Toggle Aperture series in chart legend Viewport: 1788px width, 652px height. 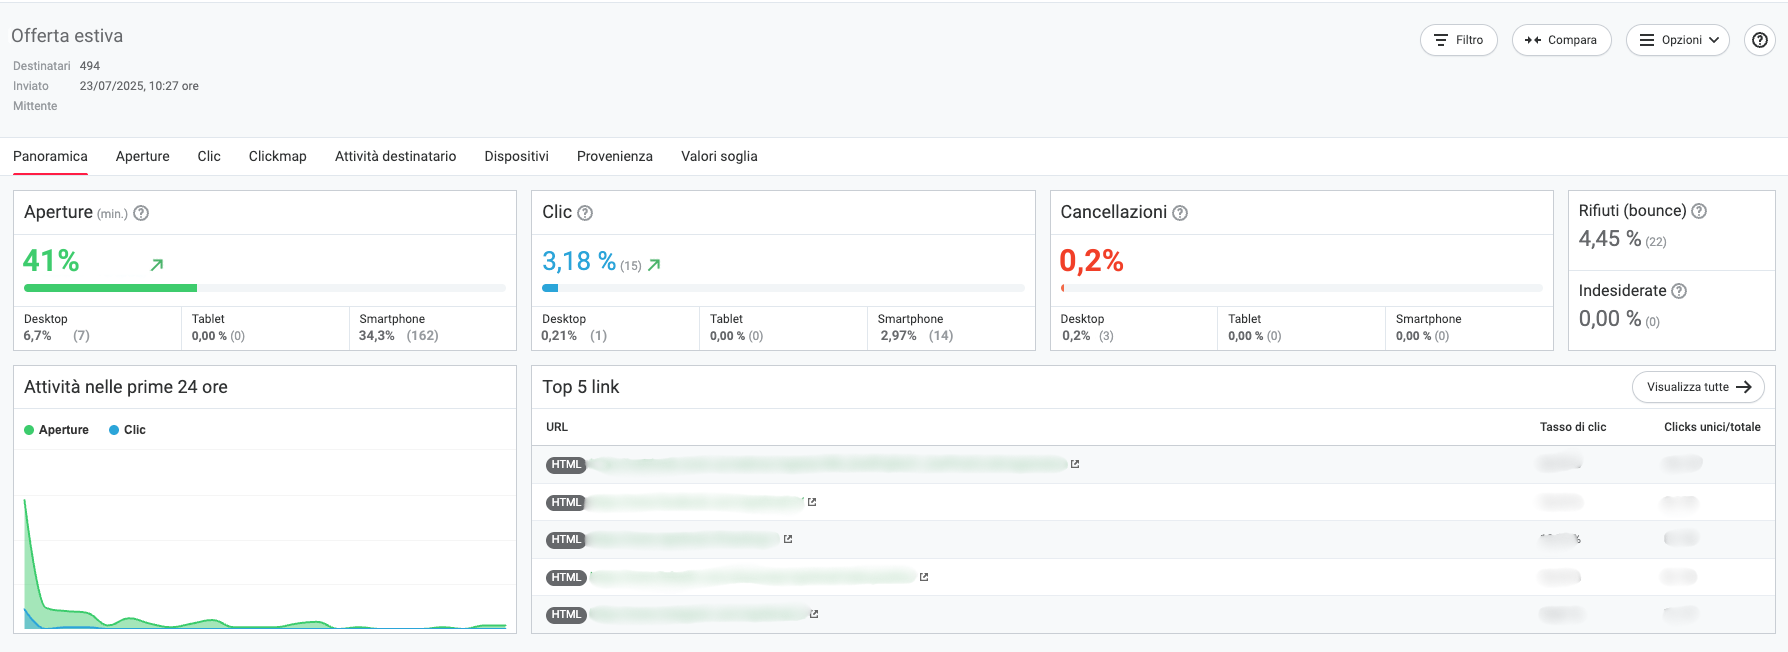pyautogui.click(x=56, y=430)
